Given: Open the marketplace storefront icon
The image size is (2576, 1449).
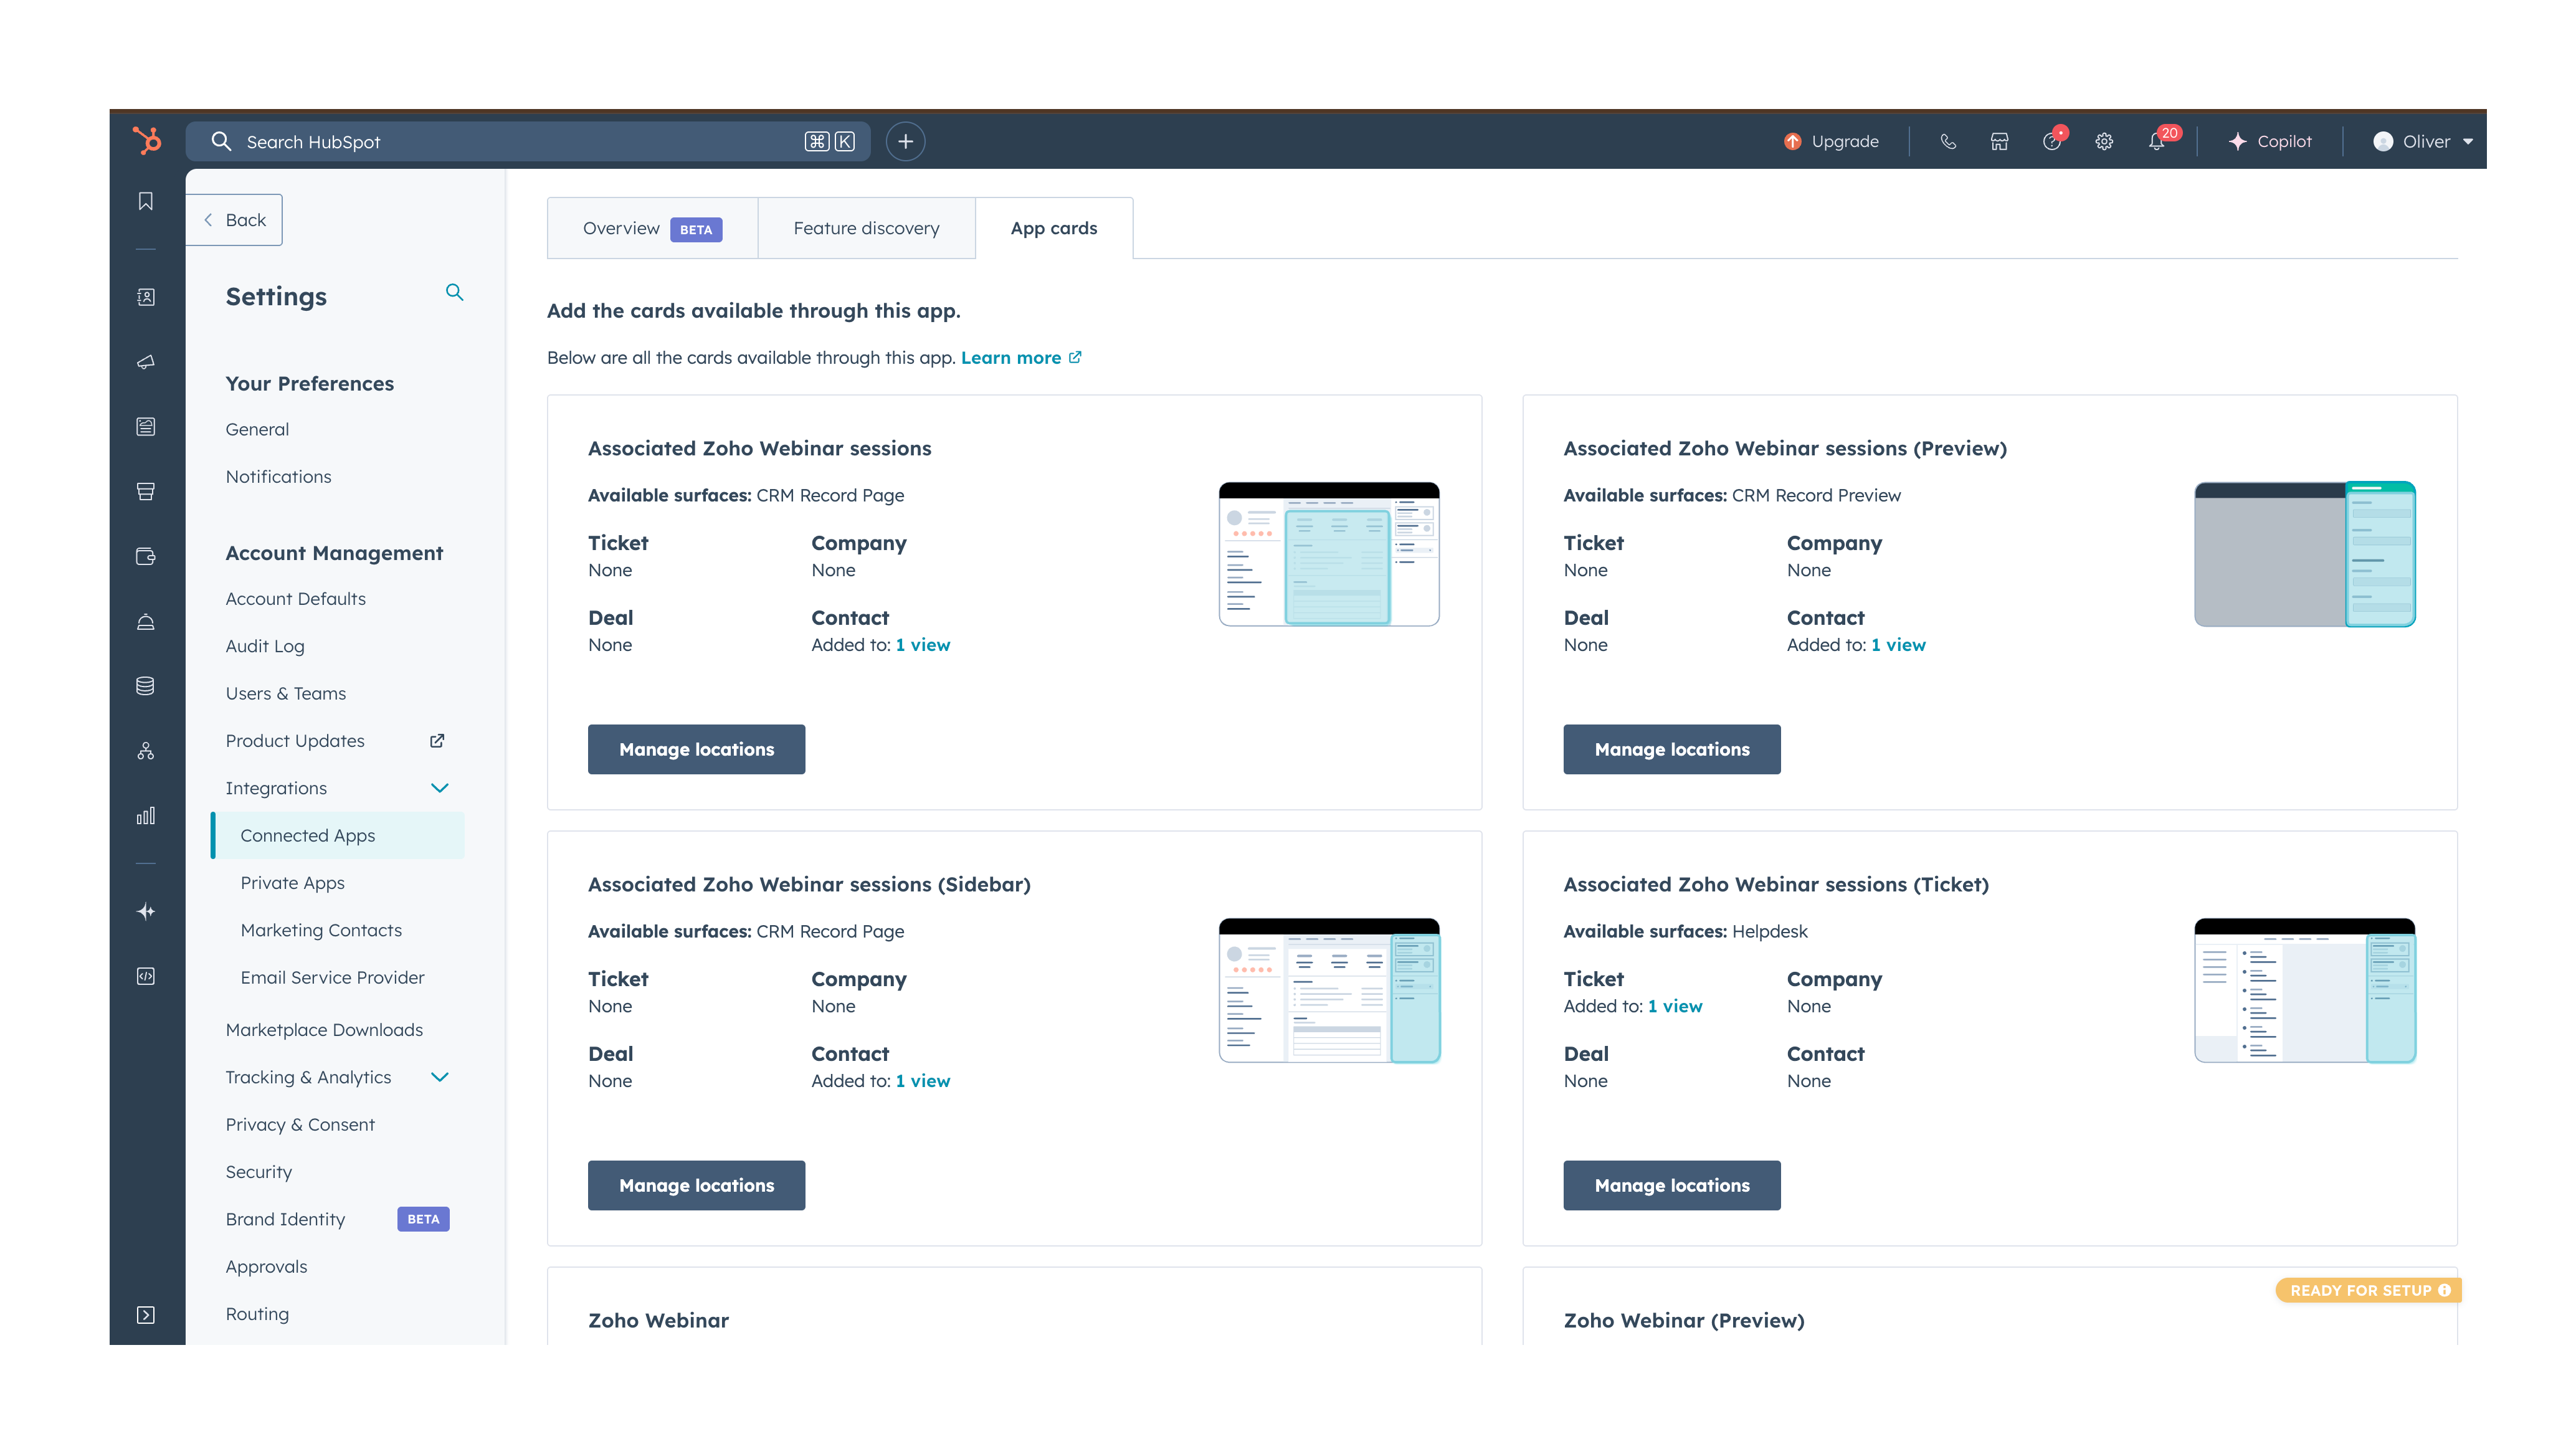Looking at the screenshot, I should pos(1999,141).
